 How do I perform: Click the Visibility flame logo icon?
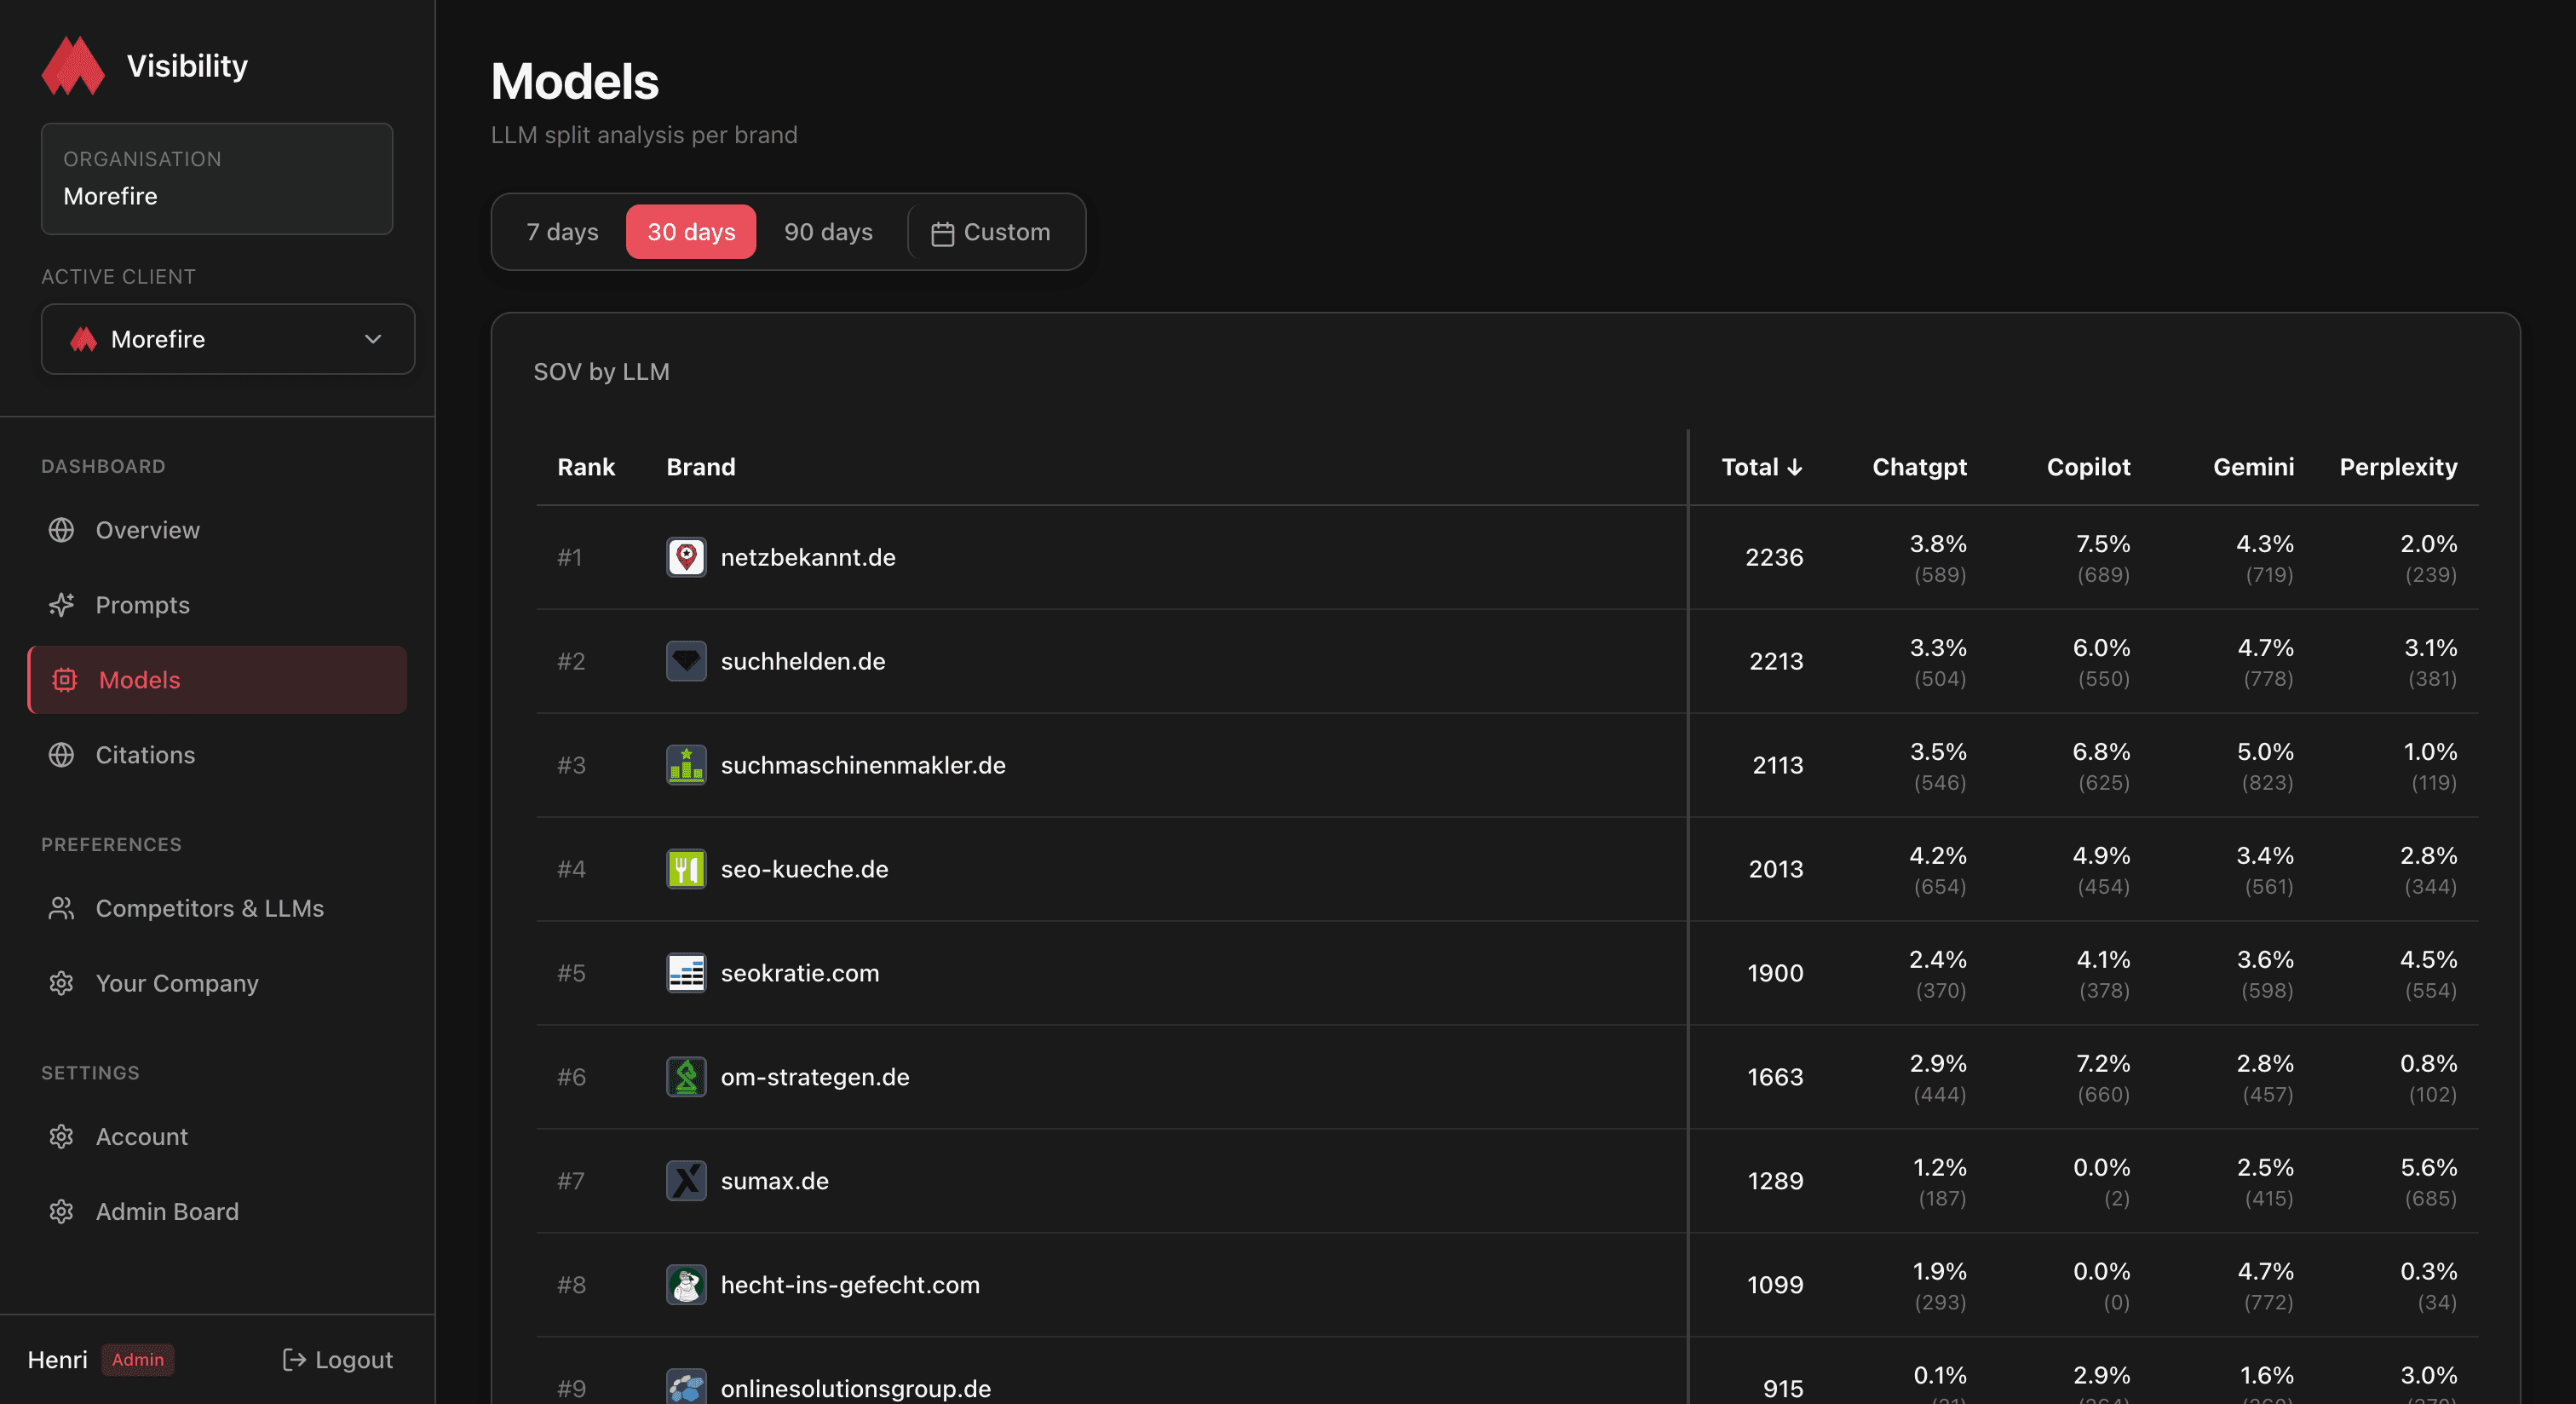72,66
